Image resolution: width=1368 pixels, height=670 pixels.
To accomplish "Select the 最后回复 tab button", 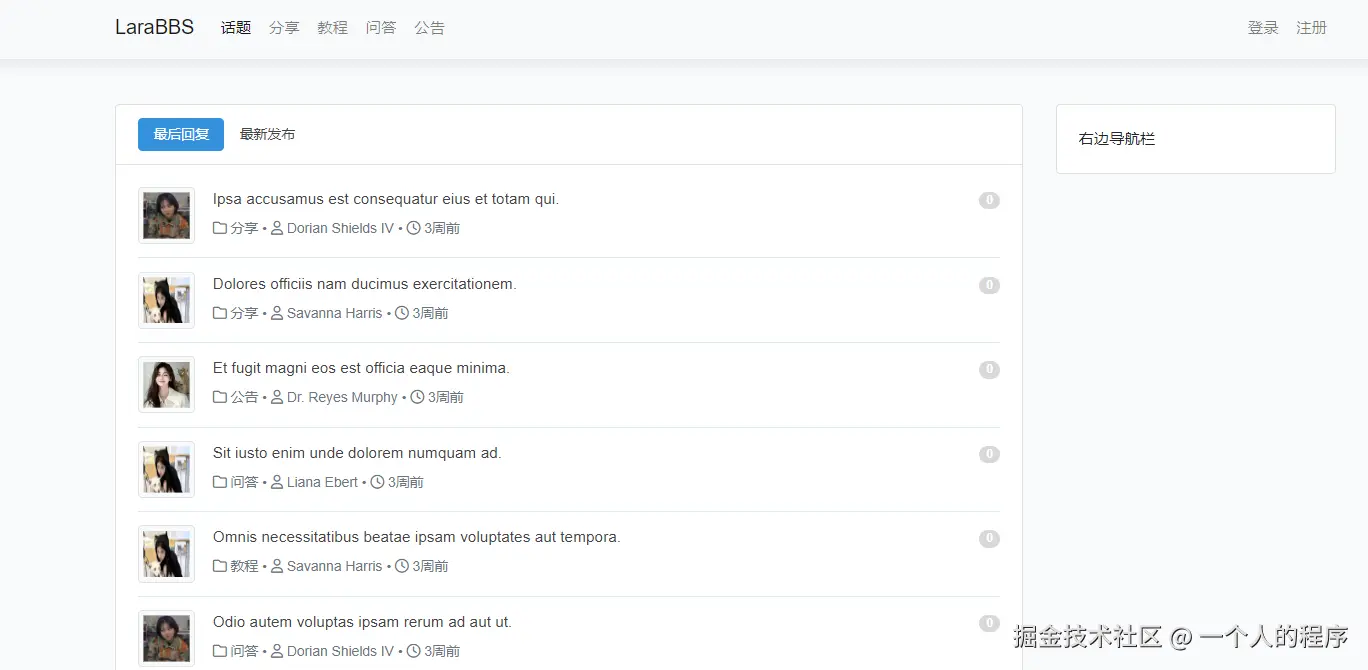I will (181, 134).
